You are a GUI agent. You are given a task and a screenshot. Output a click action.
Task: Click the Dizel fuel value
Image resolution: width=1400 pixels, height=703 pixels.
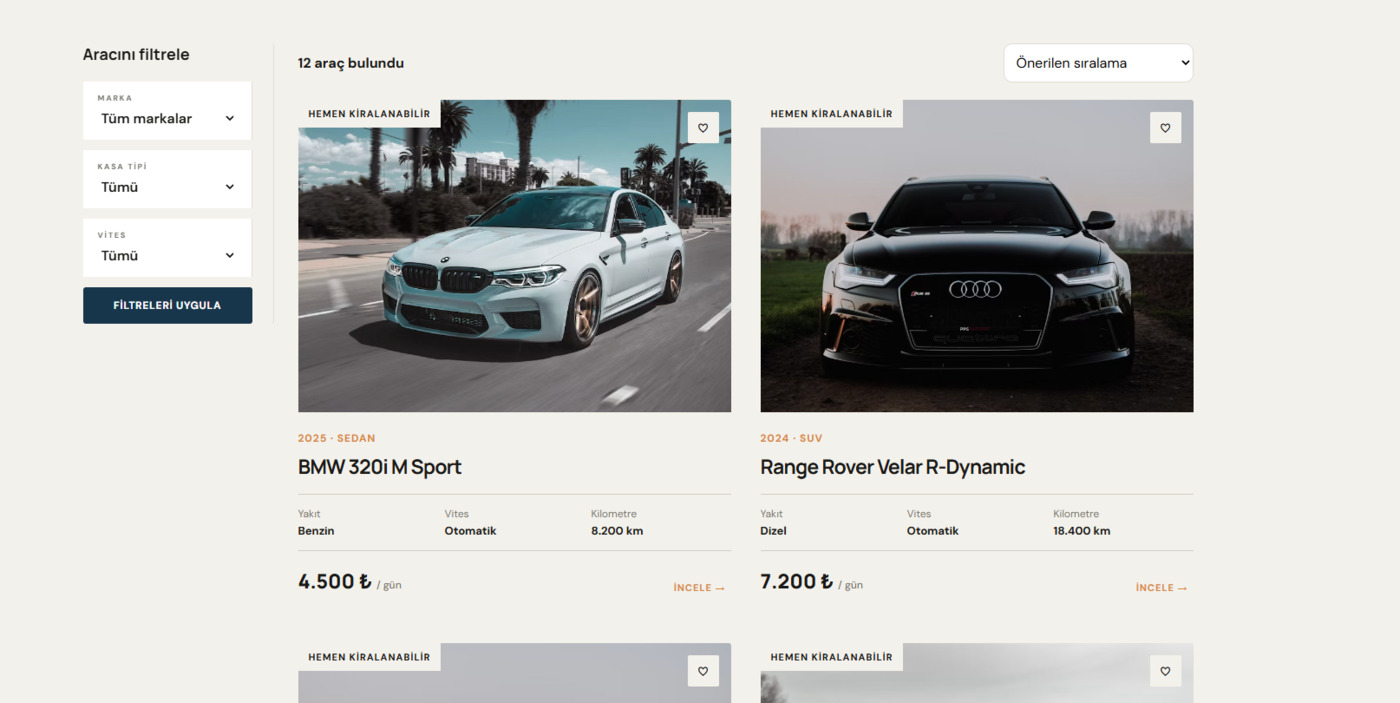[x=773, y=531]
